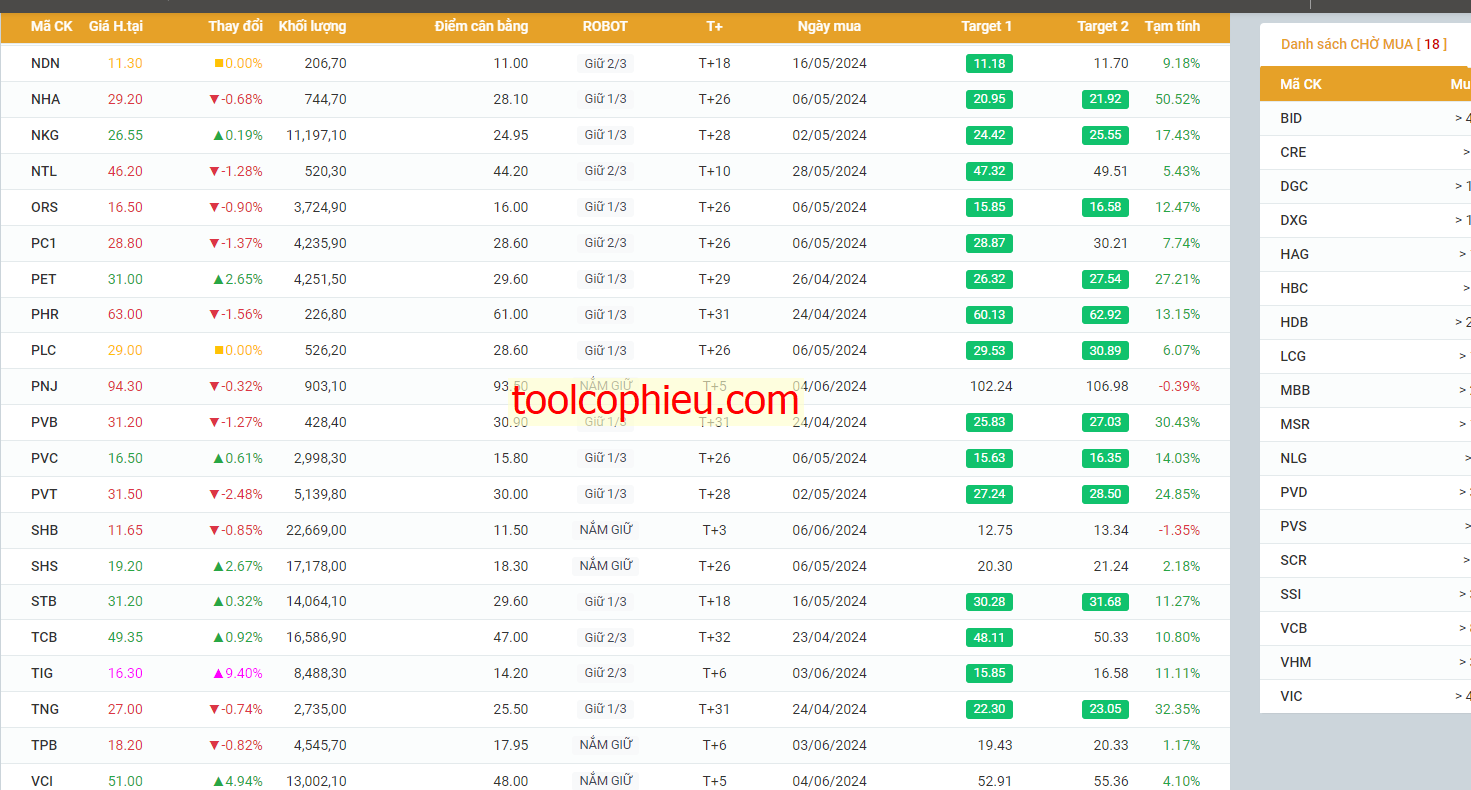Viewport: 1471px width, 790px height.
Task: Open BID in the CHỜ MUA list
Action: pyautogui.click(x=1291, y=118)
